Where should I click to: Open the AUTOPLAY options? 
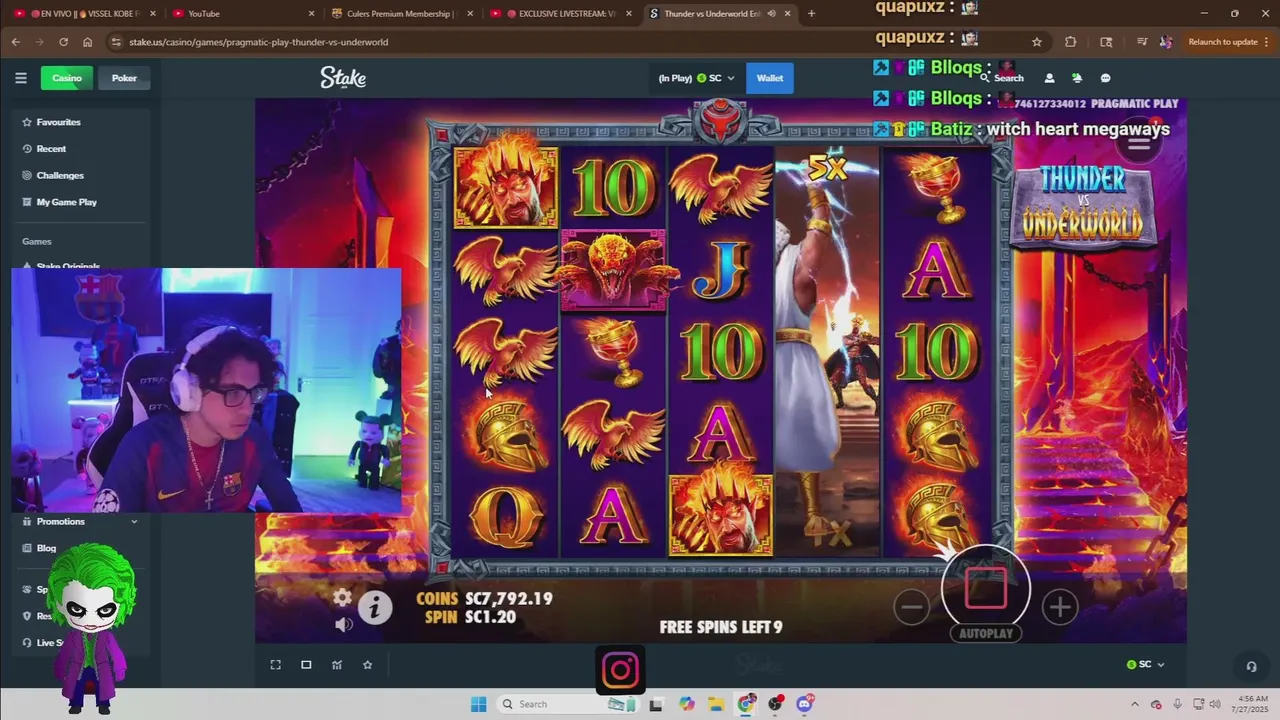986,633
